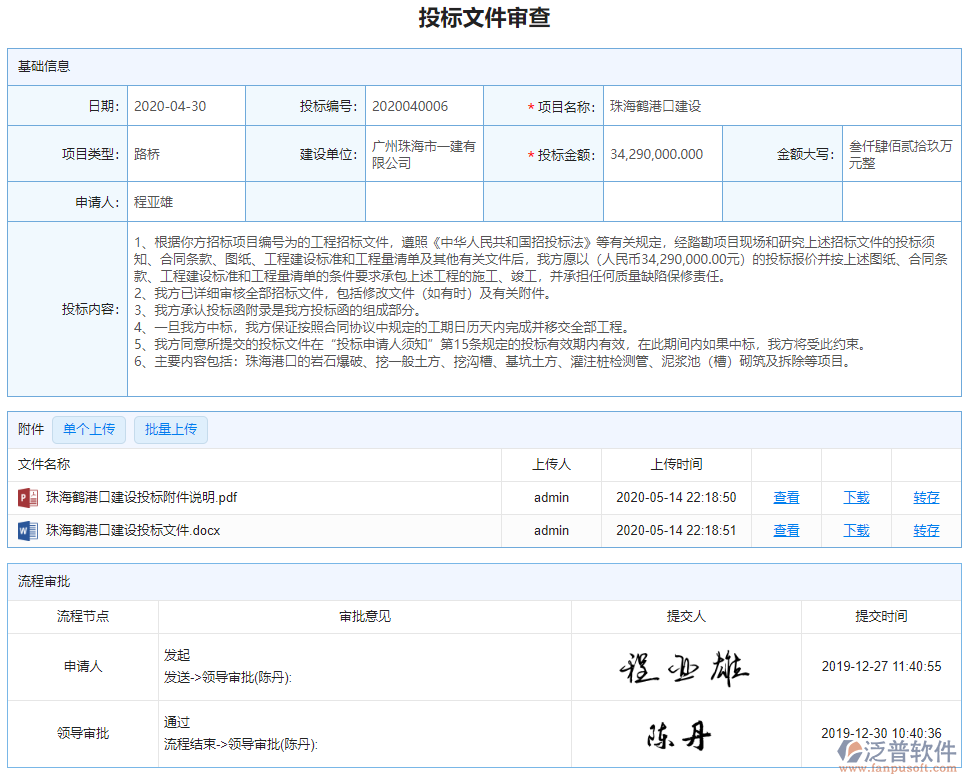Image resolution: width=967 pixels, height=784 pixels.
Task: Click 查看 to view the PDF attachment
Action: click(x=787, y=497)
